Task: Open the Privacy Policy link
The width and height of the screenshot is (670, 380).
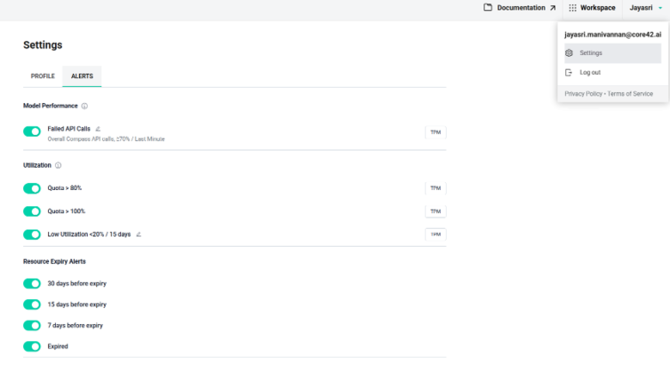Action: pos(583,94)
